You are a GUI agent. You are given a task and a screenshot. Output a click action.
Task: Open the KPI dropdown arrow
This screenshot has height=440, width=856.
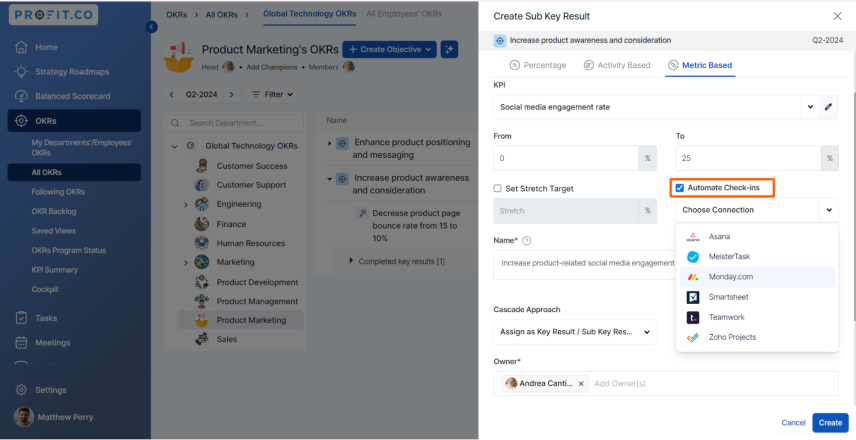[810, 107]
